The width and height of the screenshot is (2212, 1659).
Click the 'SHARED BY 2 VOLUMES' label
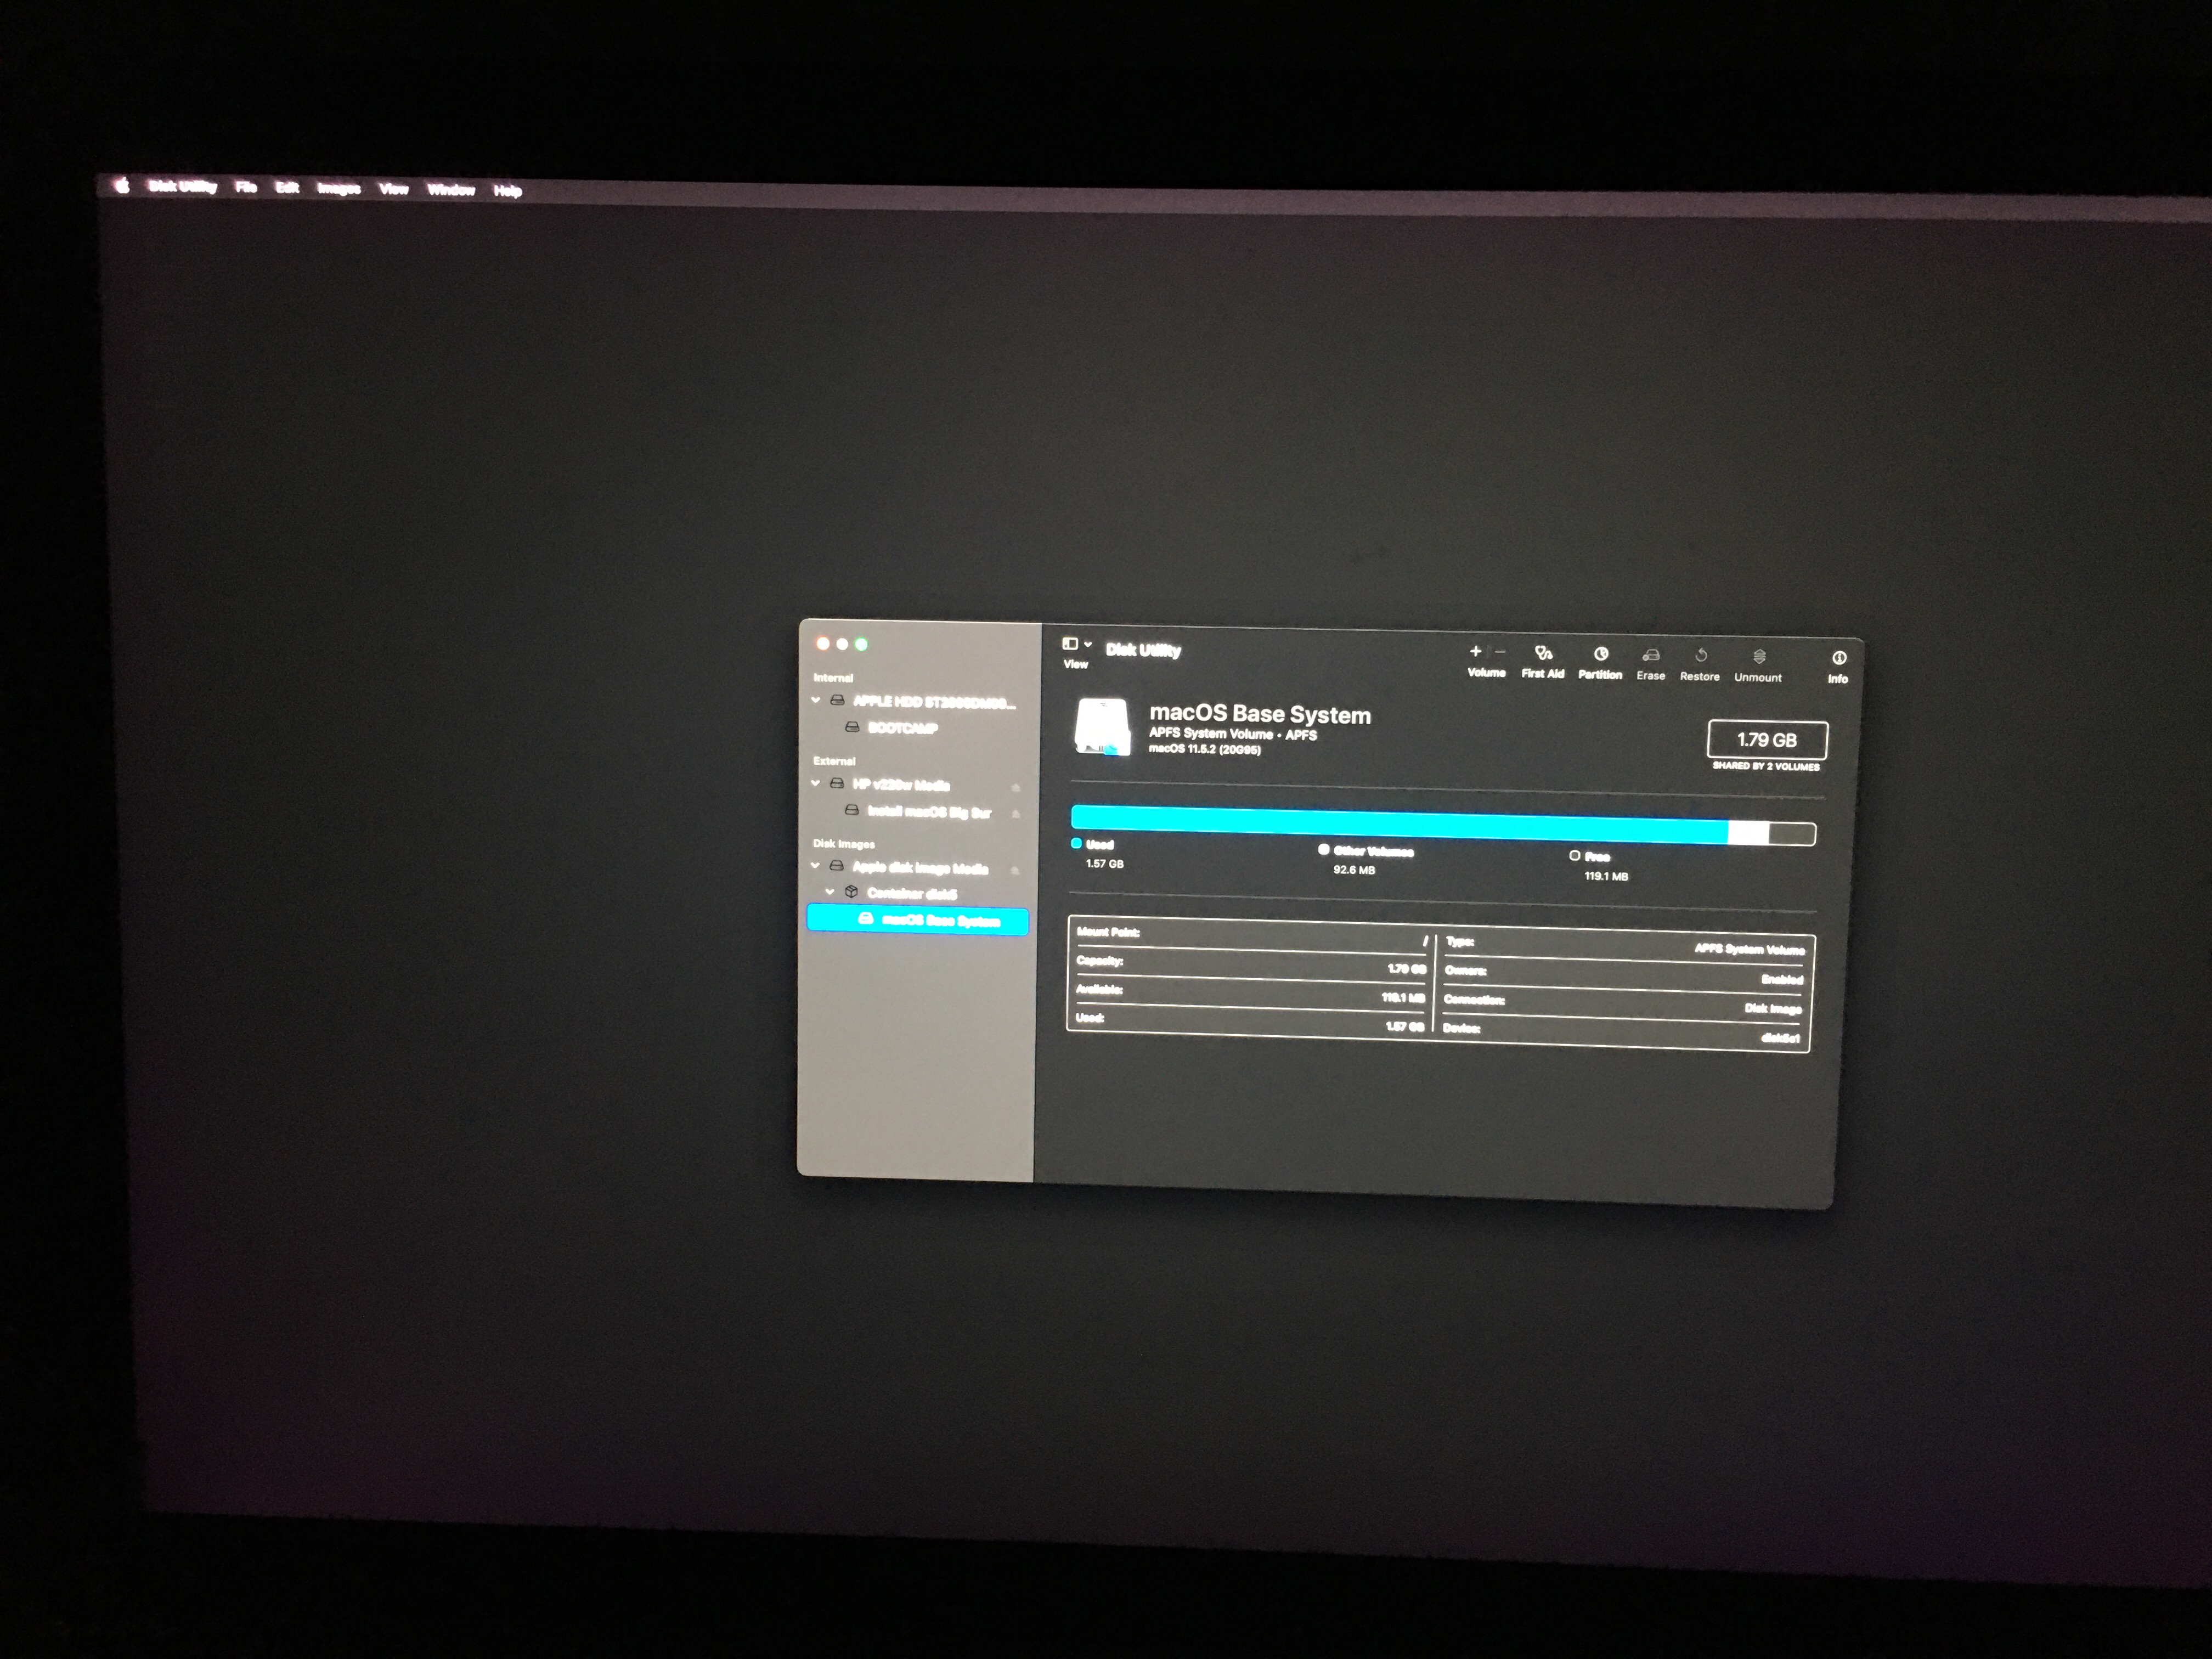[1766, 767]
